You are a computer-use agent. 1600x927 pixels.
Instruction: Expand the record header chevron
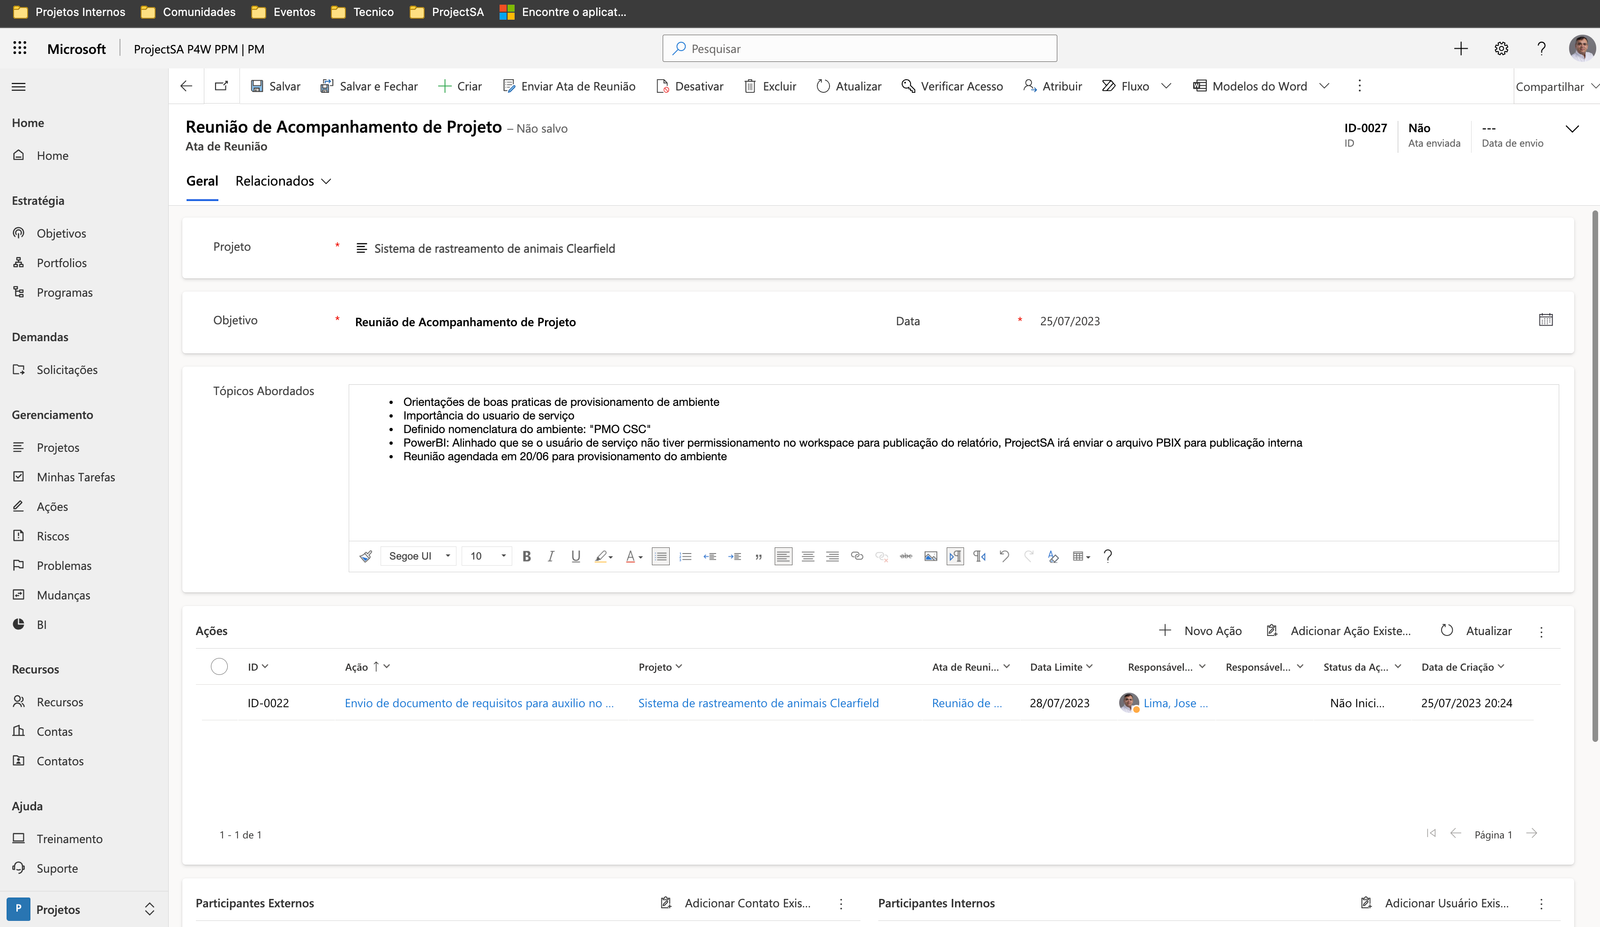point(1572,129)
